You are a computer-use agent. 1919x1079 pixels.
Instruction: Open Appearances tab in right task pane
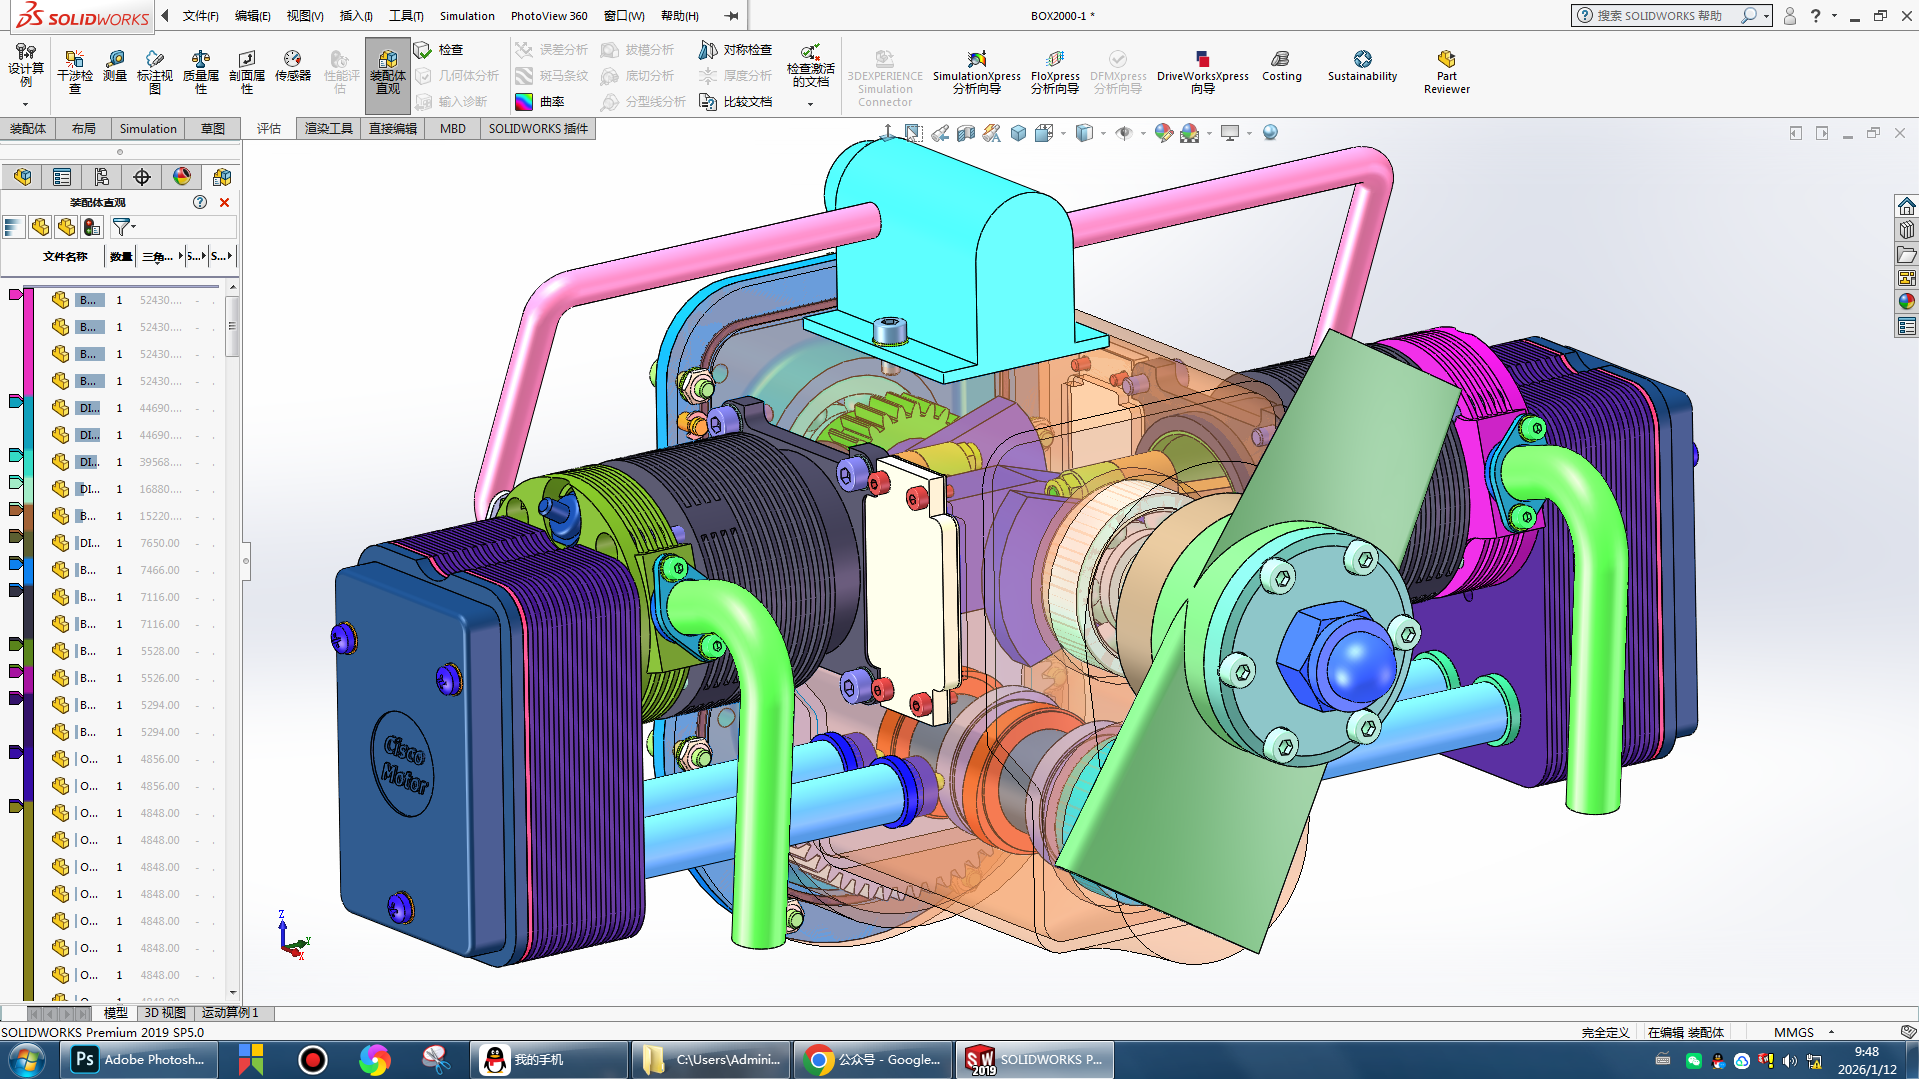coord(1907,301)
